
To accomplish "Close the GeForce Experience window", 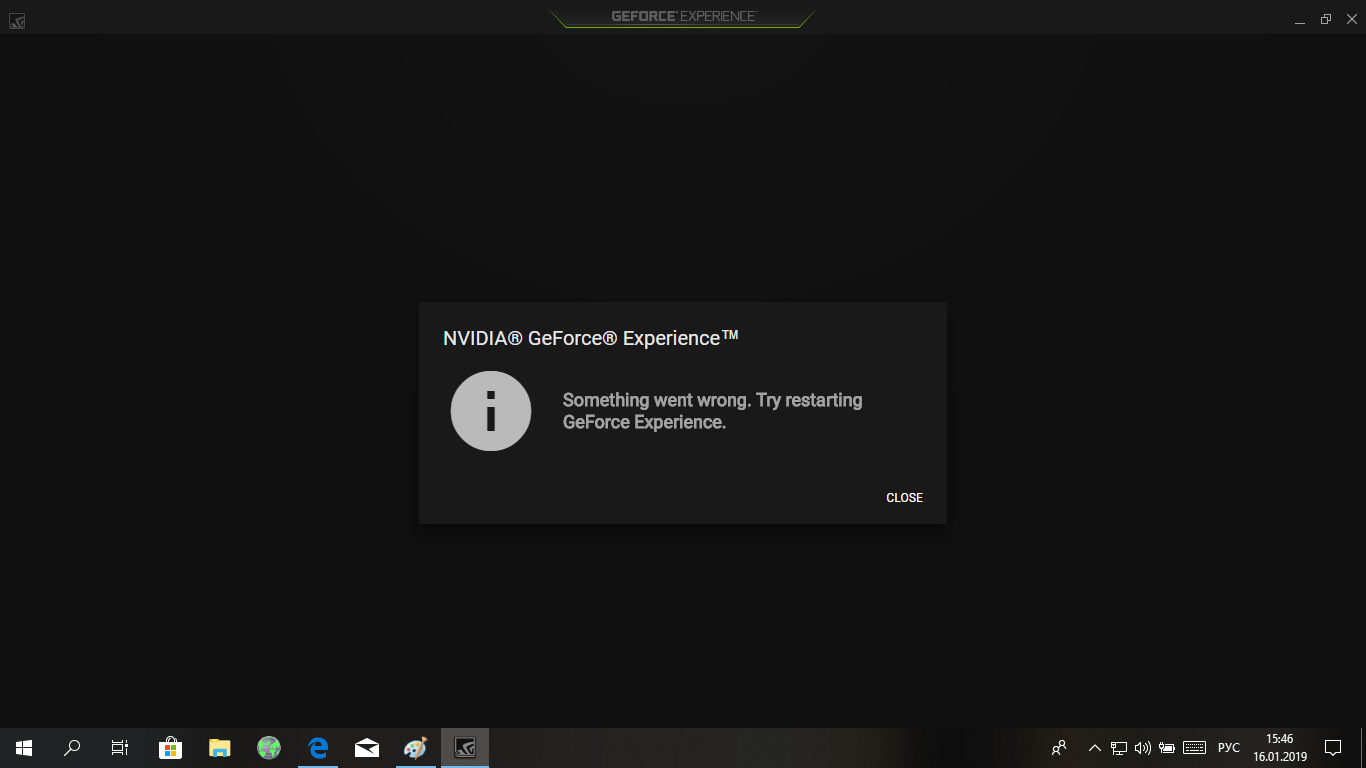I will [1351, 19].
